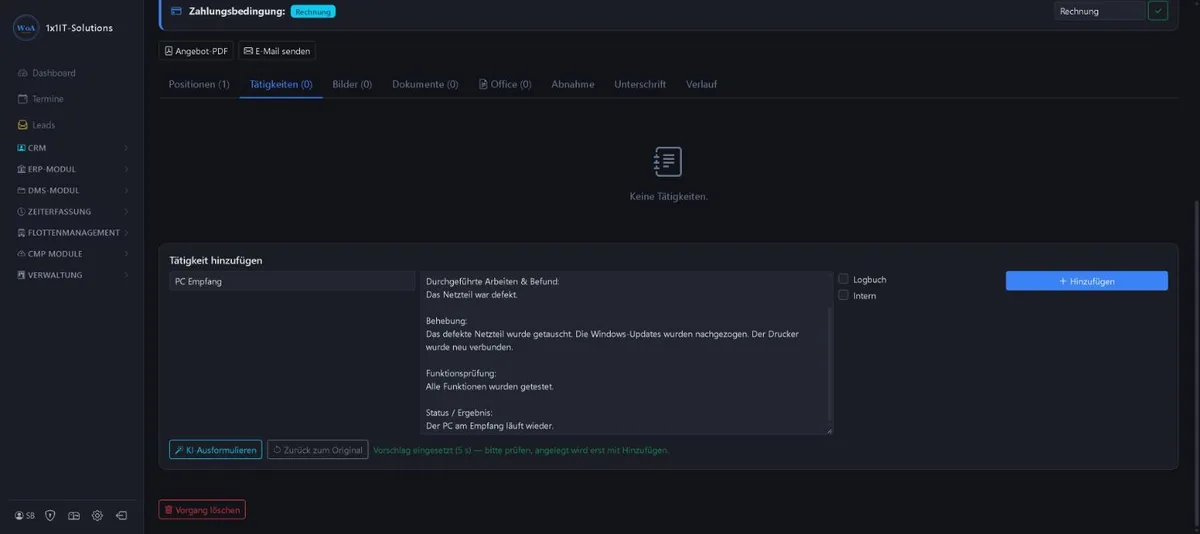Click the WoA company logo
The width and height of the screenshot is (1200, 534).
pos(26,28)
